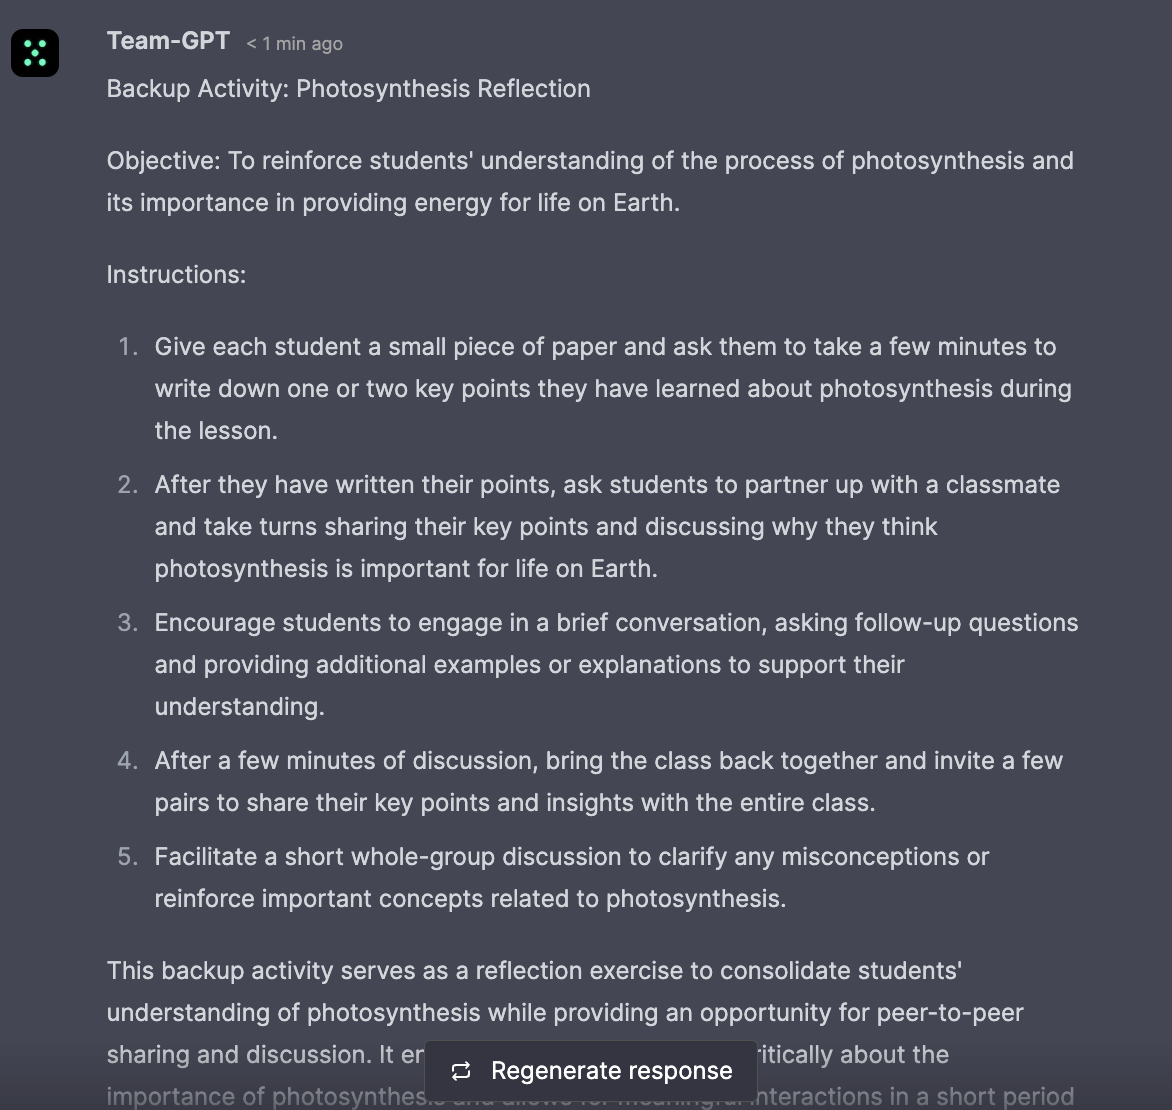The height and width of the screenshot is (1110, 1172).
Task: Select the Team-GPT sender name
Action: pyautogui.click(x=168, y=41)
